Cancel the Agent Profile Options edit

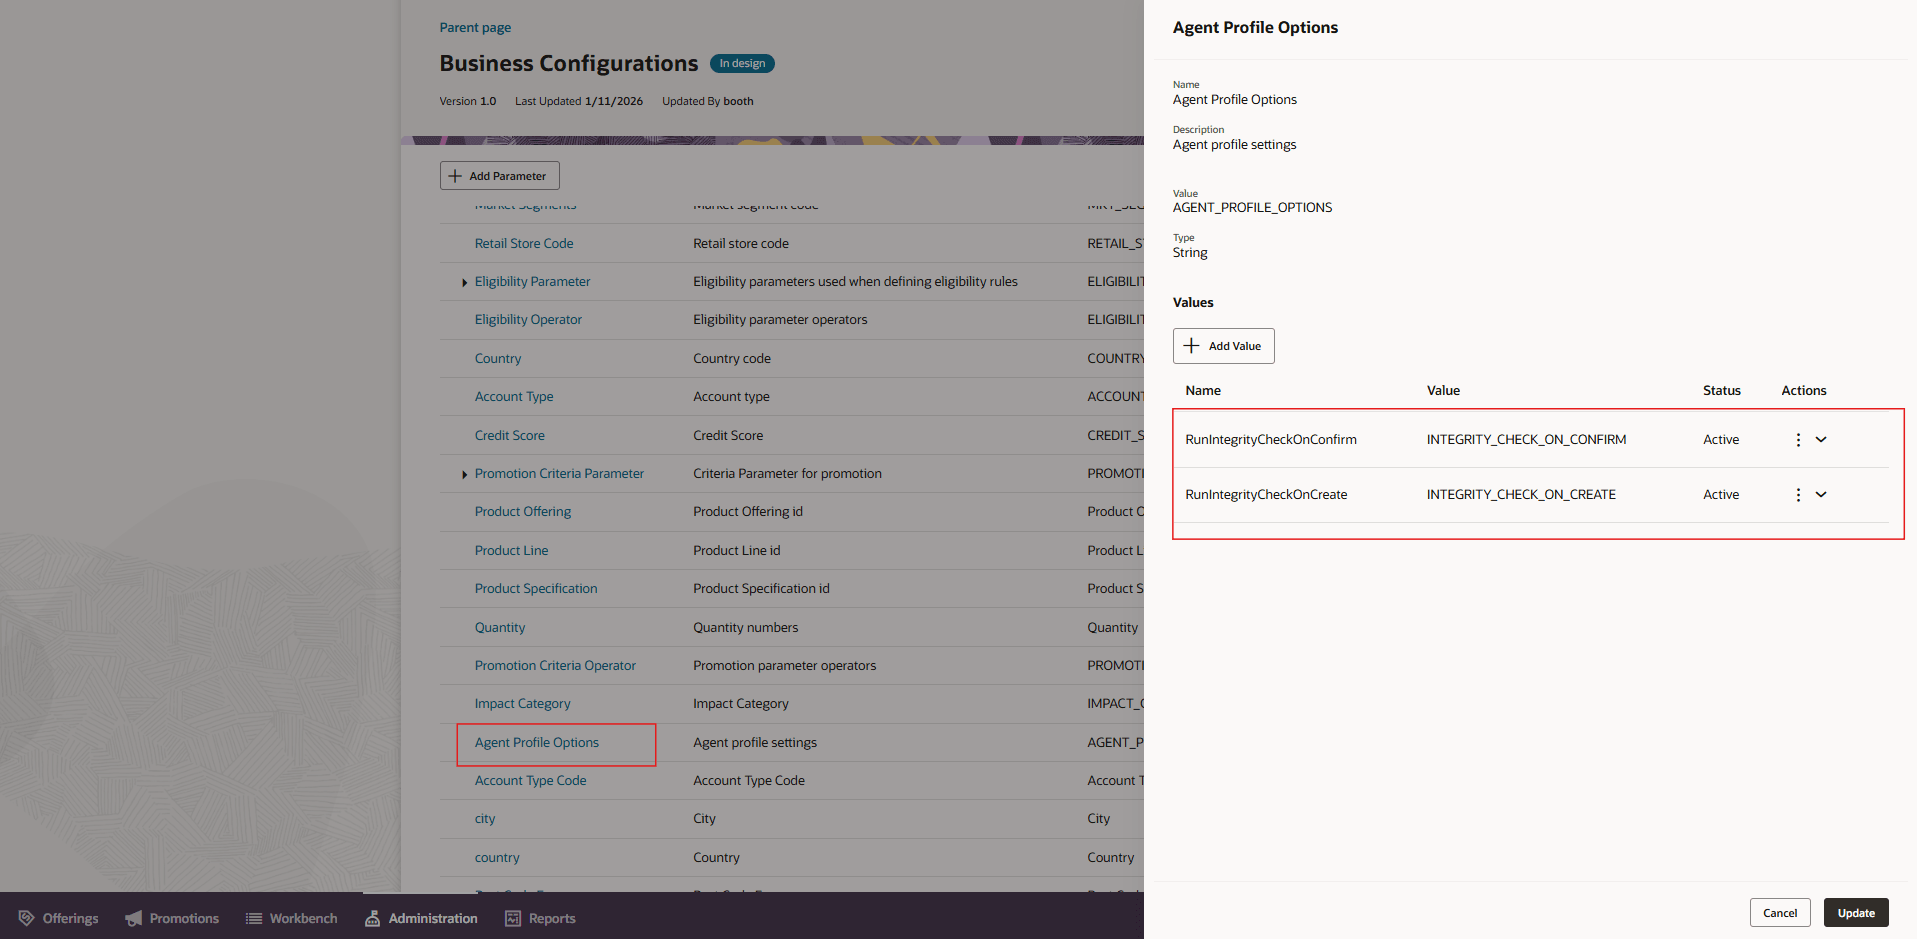point(1779,912)
